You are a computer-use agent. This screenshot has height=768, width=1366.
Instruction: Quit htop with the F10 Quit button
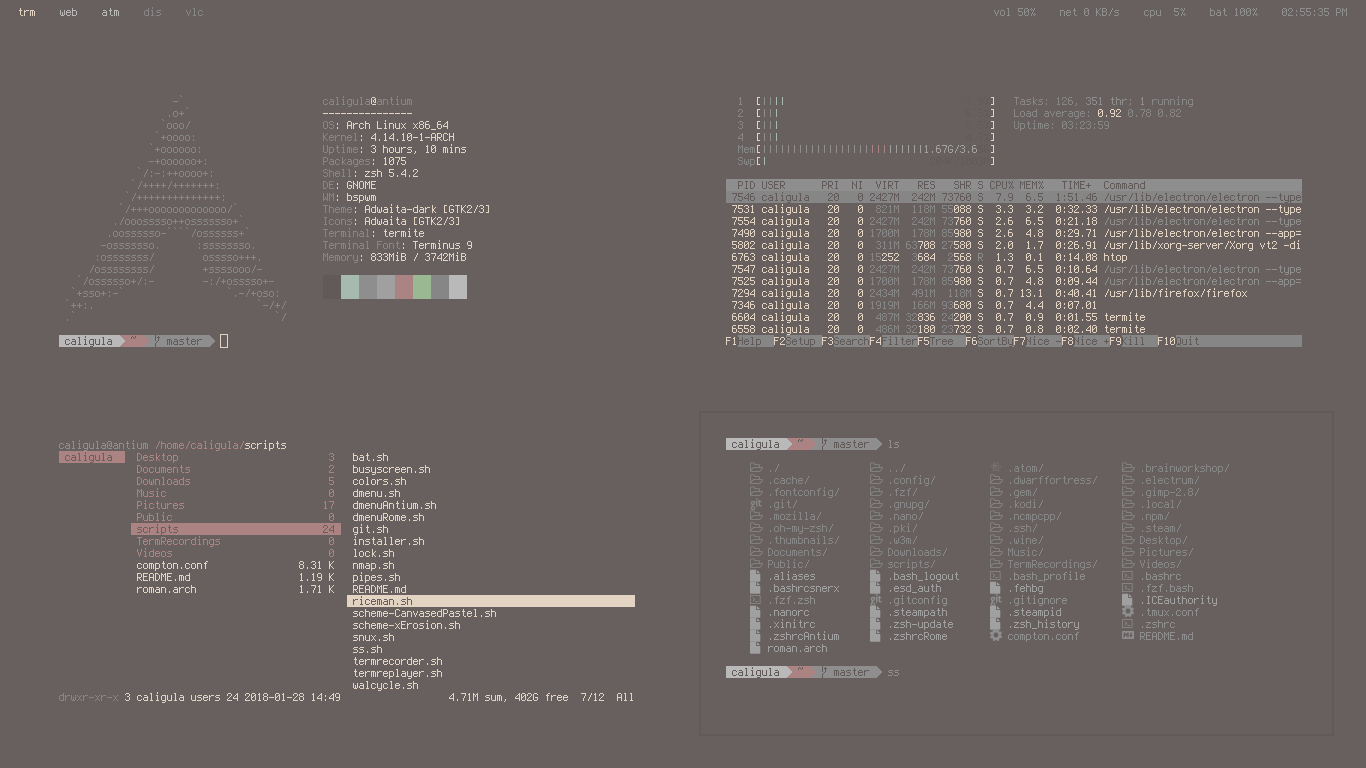(x=1178, y=341)
